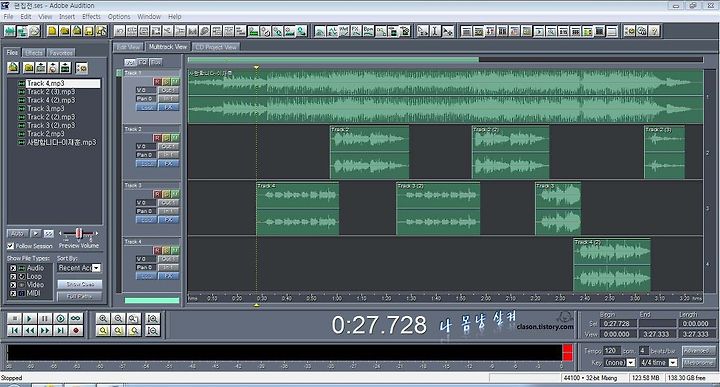This screenshot has width=720, height=387.
Task: Click the Rewind transport button
Action: click(x=29, y=330)
